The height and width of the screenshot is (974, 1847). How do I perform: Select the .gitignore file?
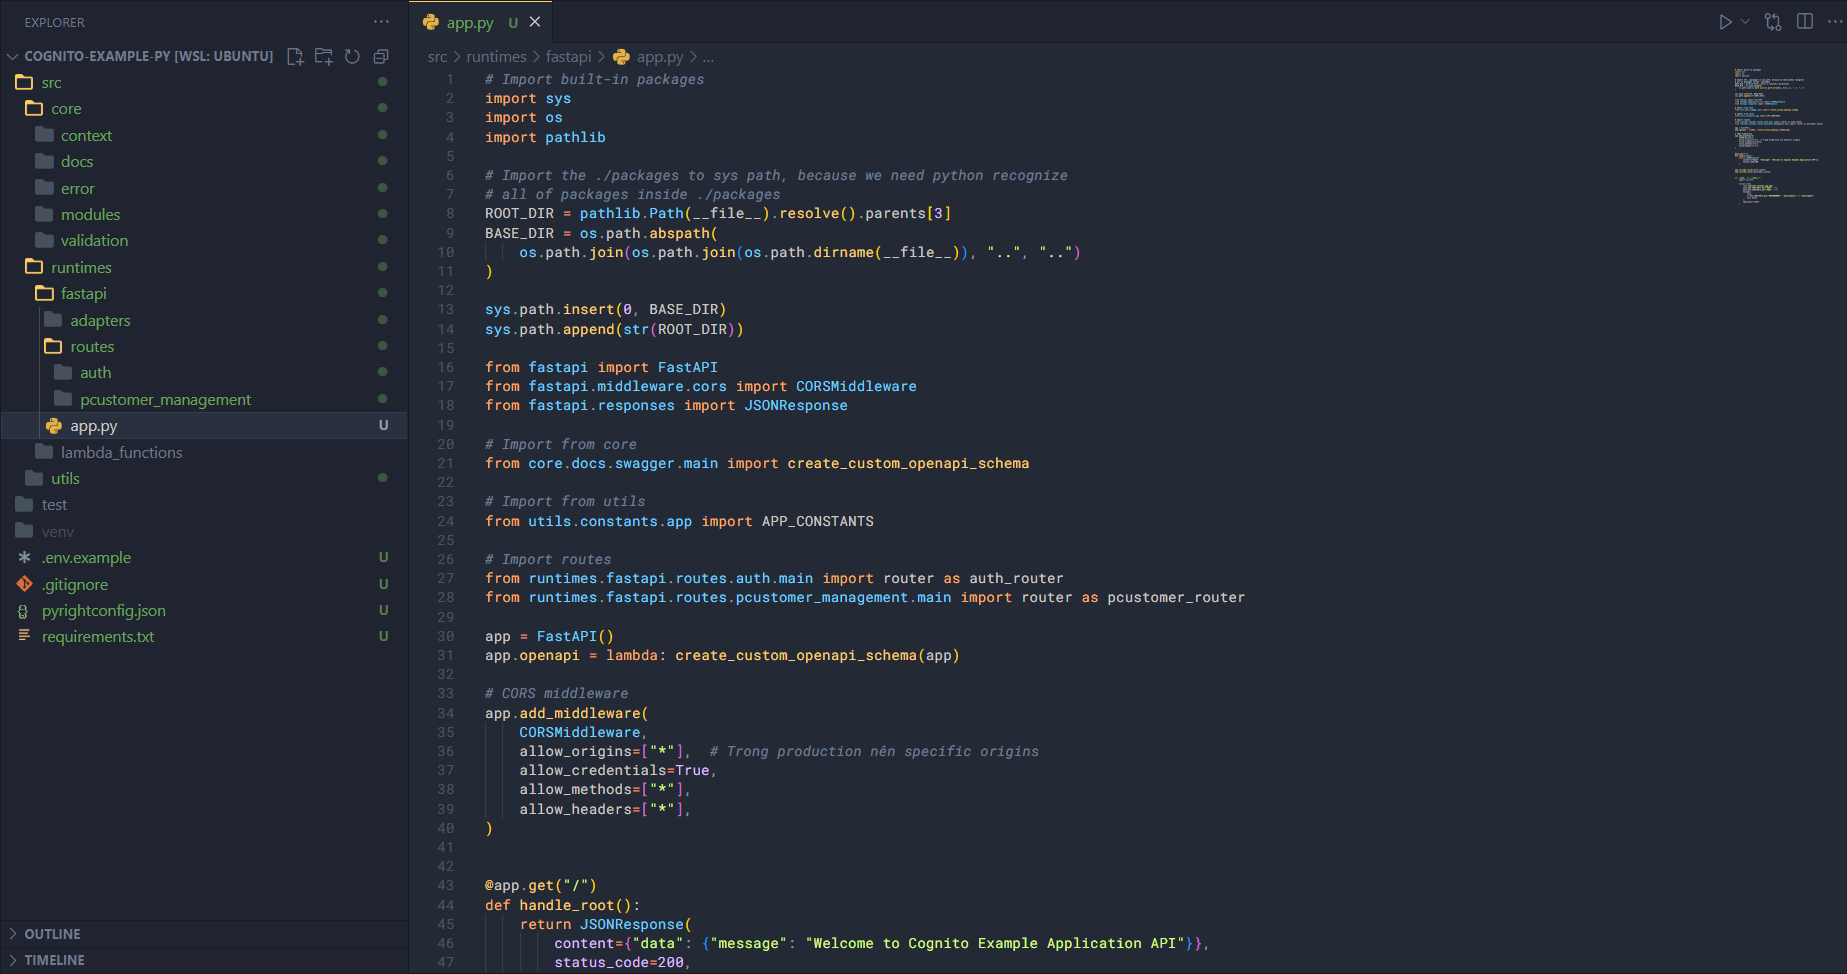[75, 584]
